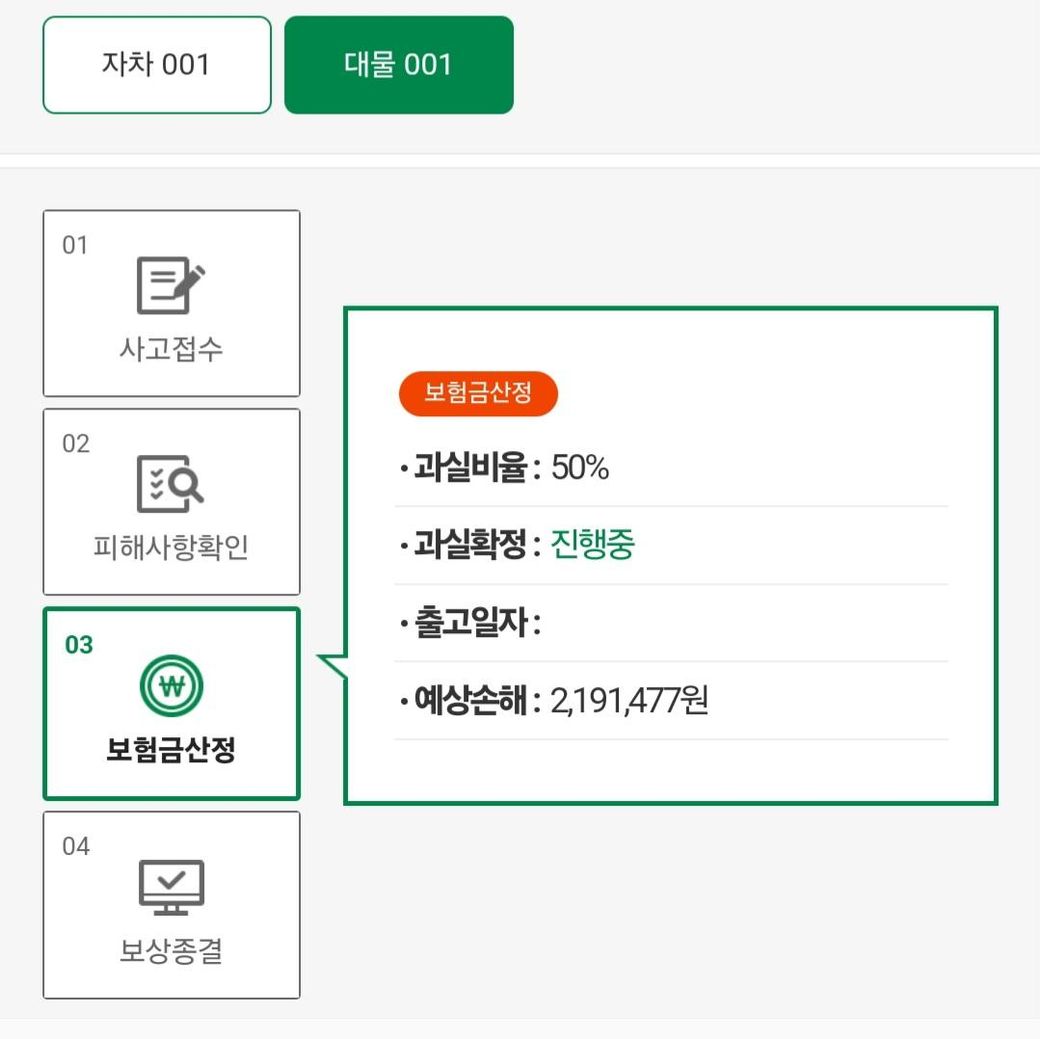This screenshot has width=1040, height=1039.
Task: Click the 출고일자 label
Action: (470, 623)
